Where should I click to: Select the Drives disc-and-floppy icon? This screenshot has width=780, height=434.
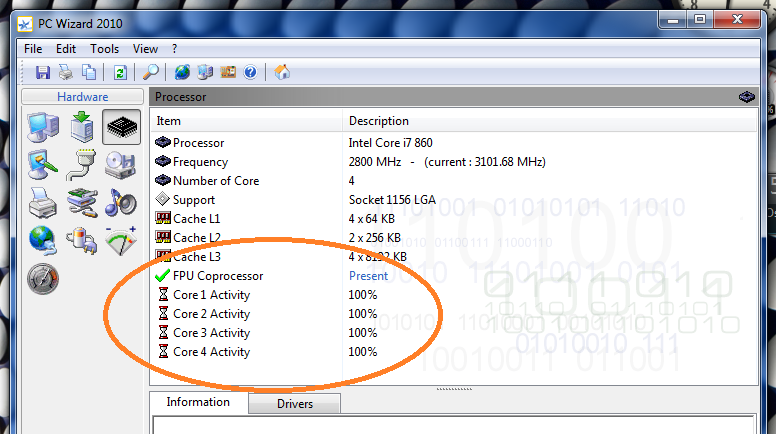pos(120,165)
